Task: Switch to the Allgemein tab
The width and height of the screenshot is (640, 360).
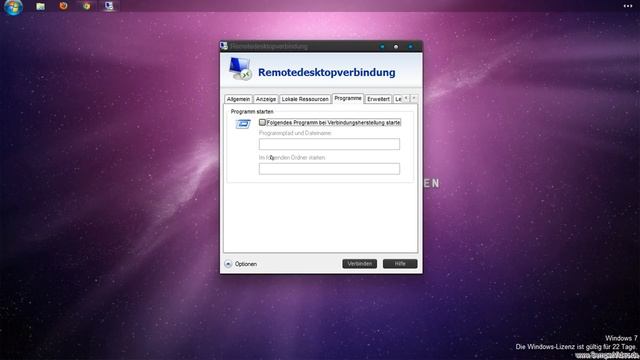Action: pos(238,99)
